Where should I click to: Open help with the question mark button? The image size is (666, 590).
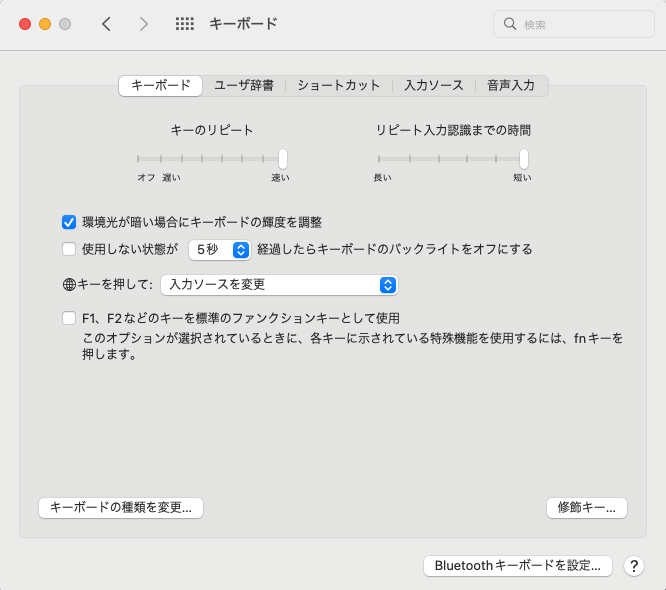pos(634,566)
